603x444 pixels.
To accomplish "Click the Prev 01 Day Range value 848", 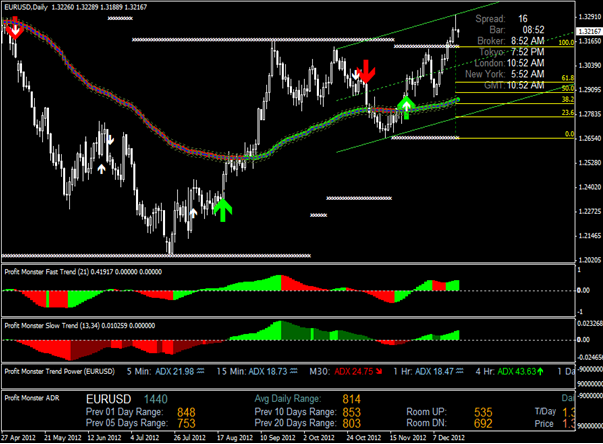I will [186, 412].
